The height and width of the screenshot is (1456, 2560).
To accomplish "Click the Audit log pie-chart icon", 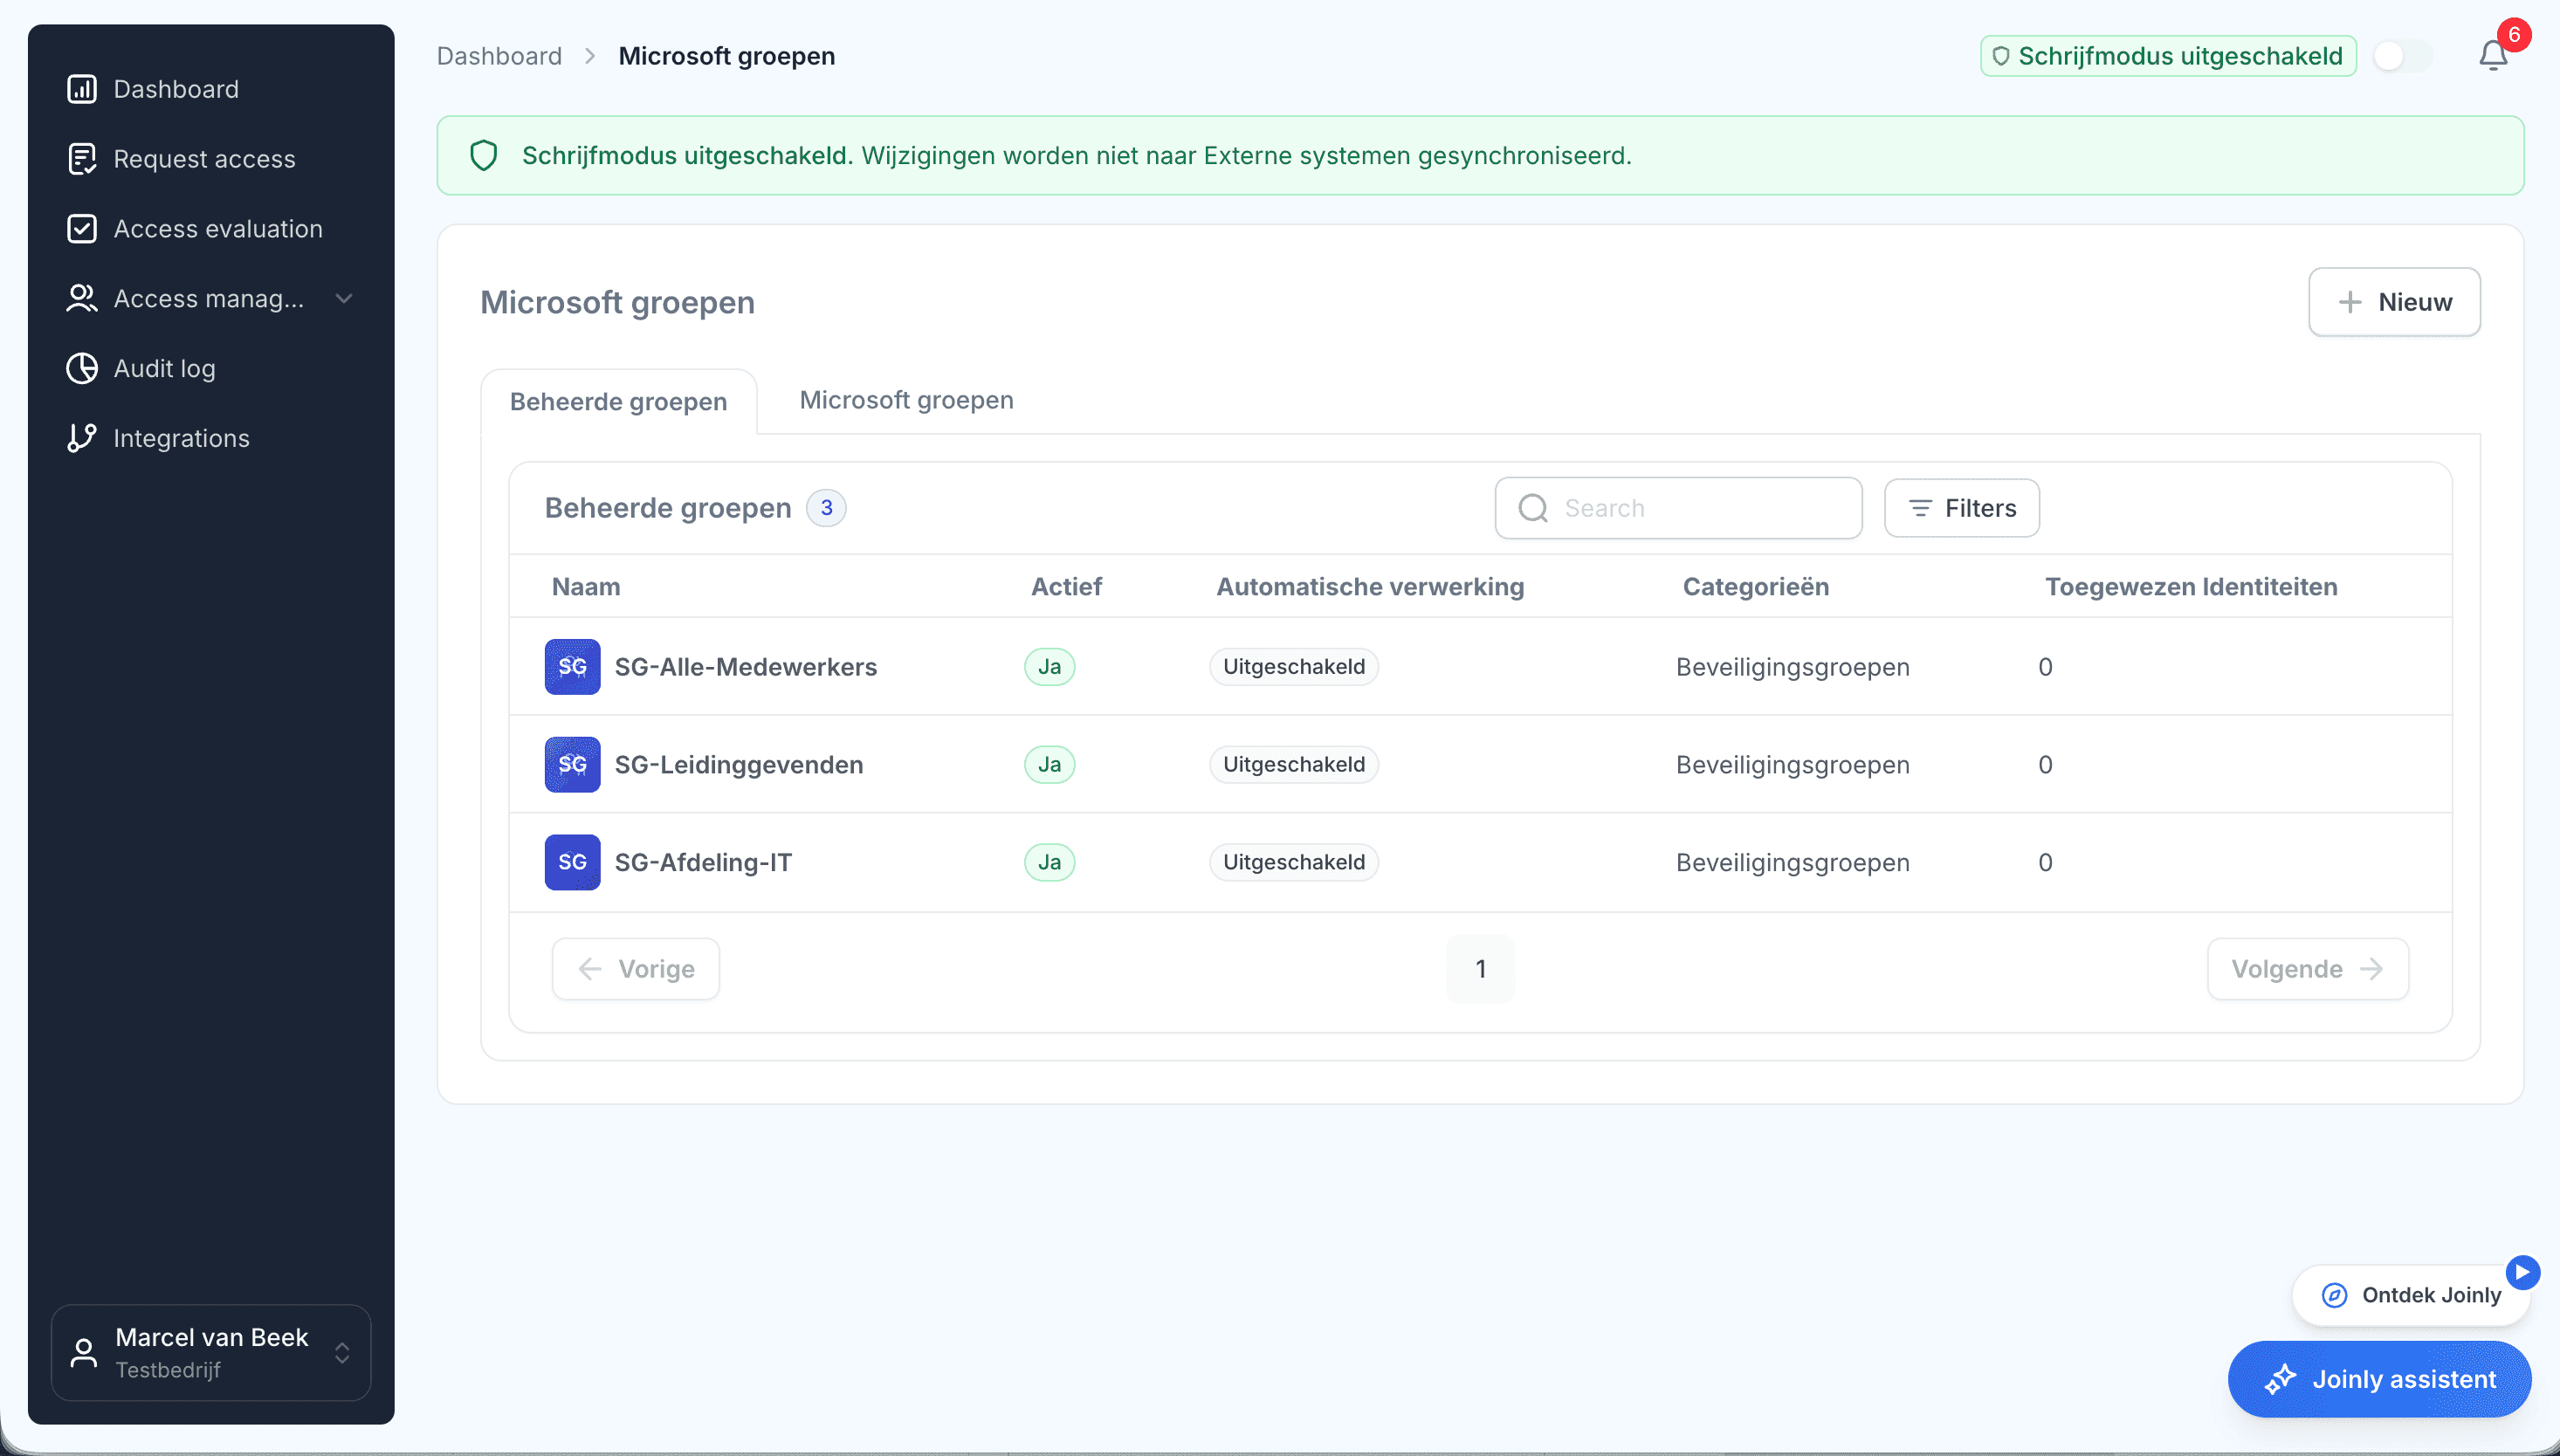I will pos(82,369).
